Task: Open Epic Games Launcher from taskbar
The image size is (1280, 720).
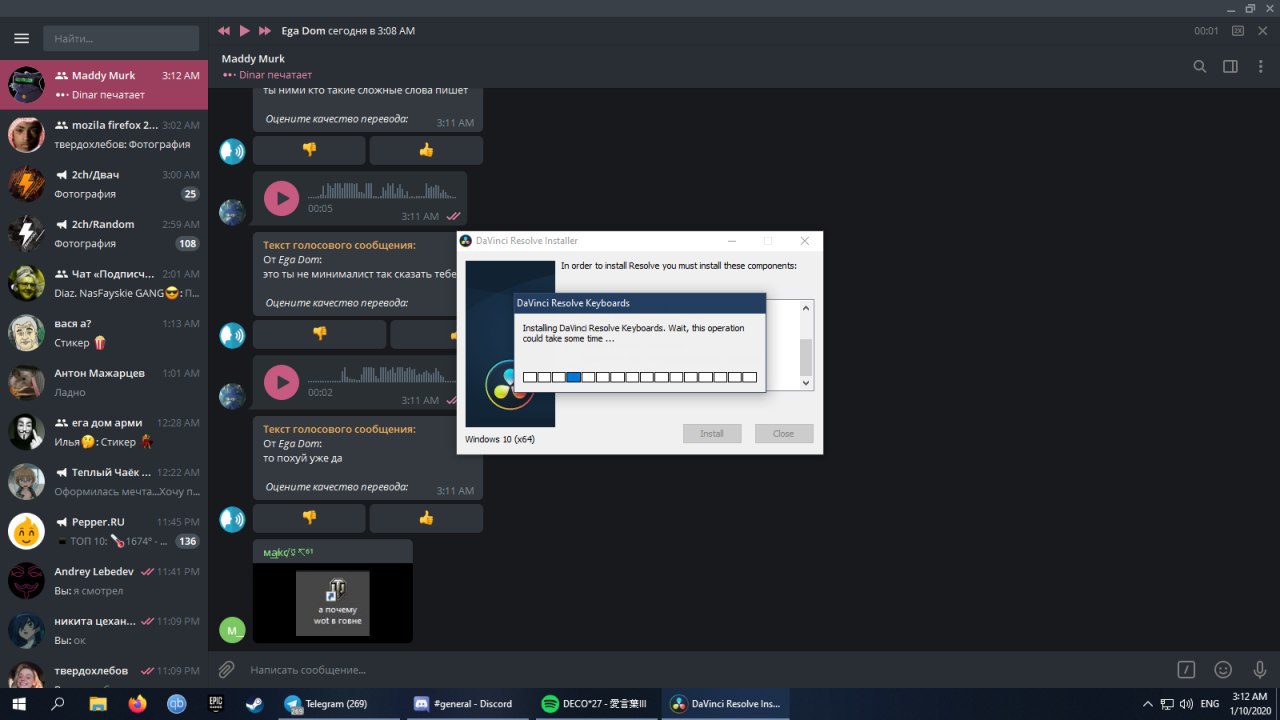Action: click(215, 704)
